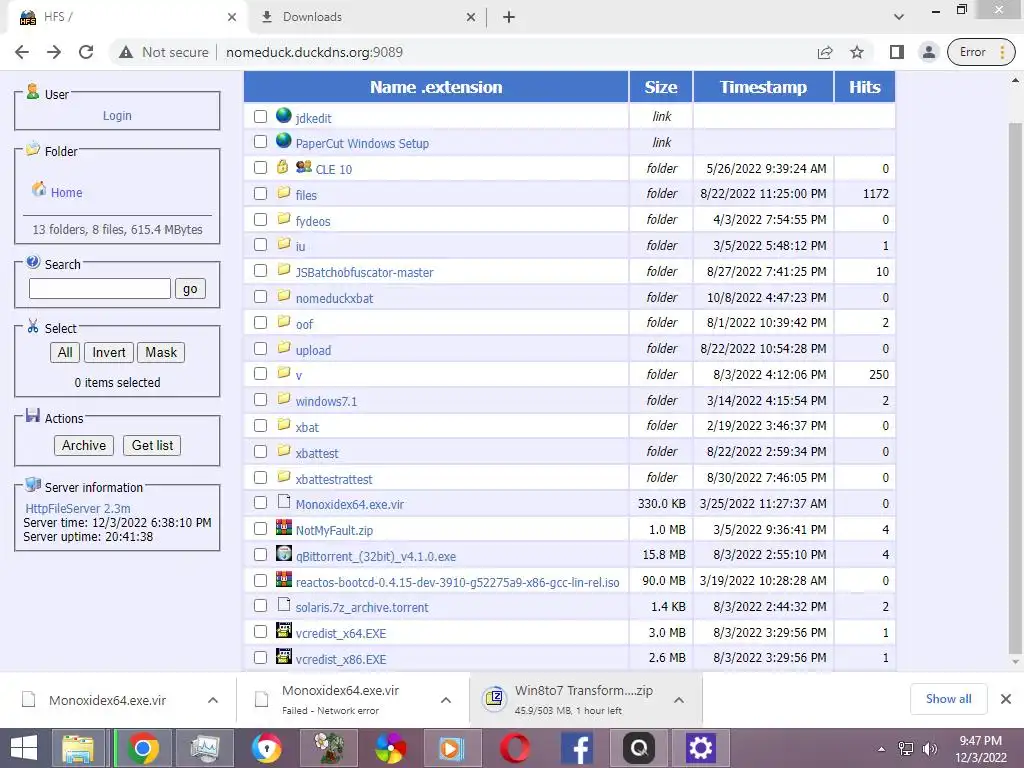Image resolution: width=1024 pixels, height=768 pixels.
Task: Go forward to the next page
Action: 54,52
